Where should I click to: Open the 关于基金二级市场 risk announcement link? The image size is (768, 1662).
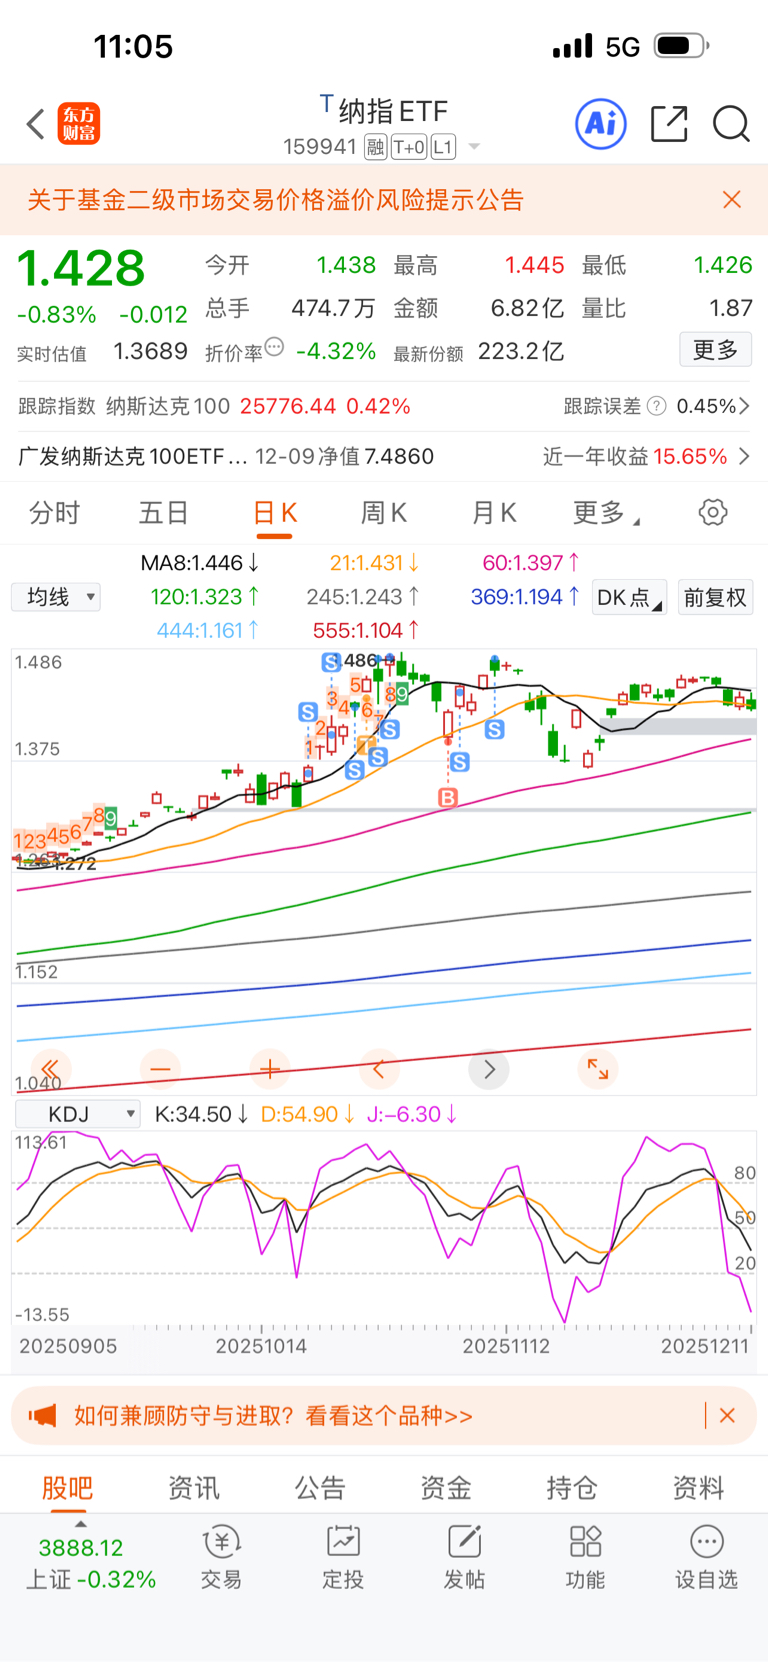click(x=275, y=200)
